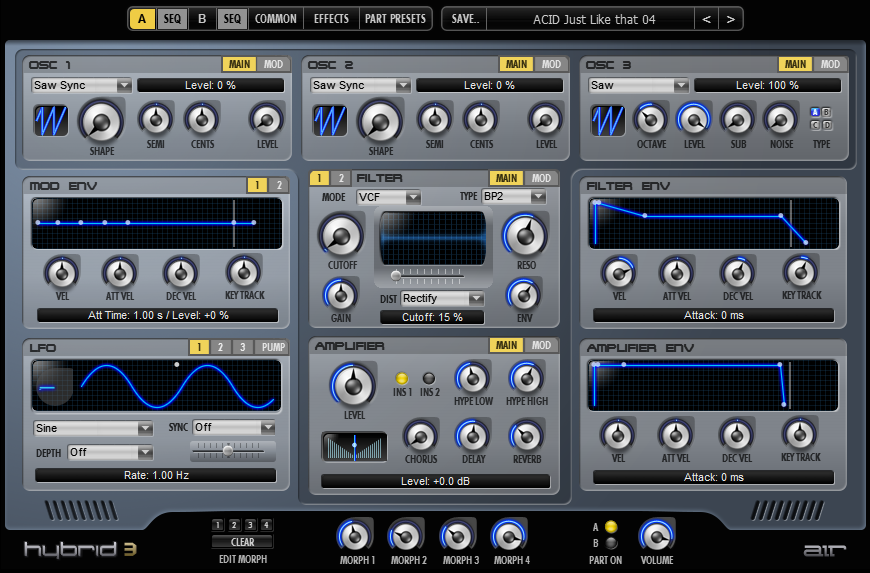
Task: Go to next preset with > button
Action: (731, 19)
